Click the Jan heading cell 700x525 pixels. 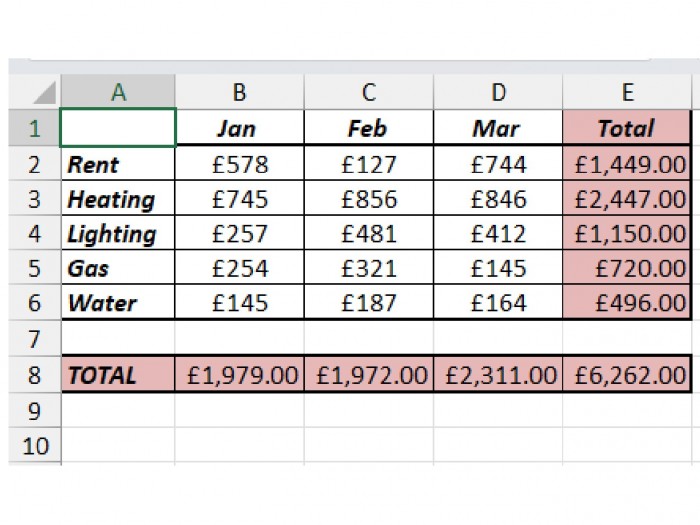point(240,128)
